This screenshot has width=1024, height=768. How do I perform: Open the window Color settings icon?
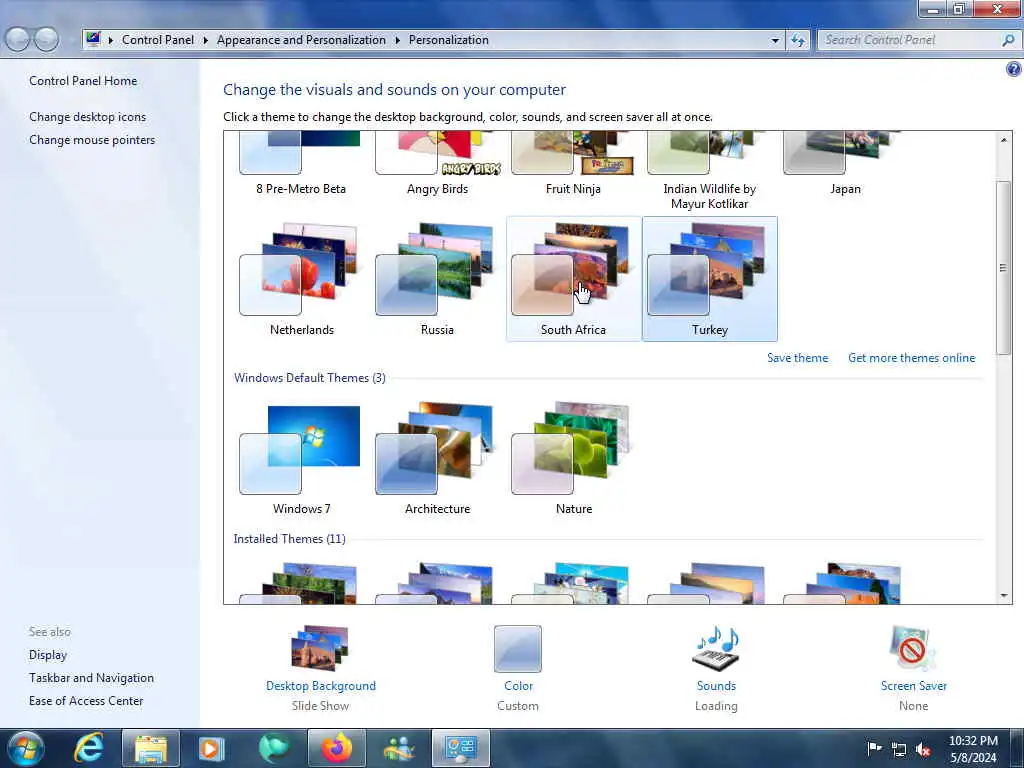[518, 648]
